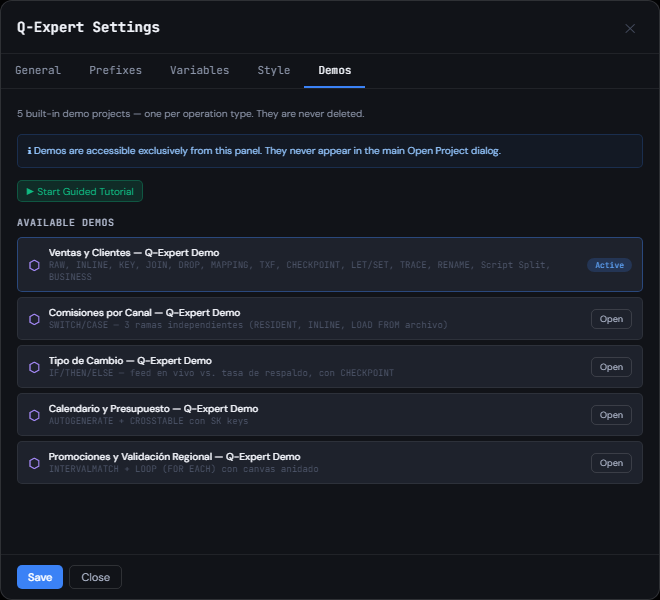Select the Style tab

[x=274, y=70]
